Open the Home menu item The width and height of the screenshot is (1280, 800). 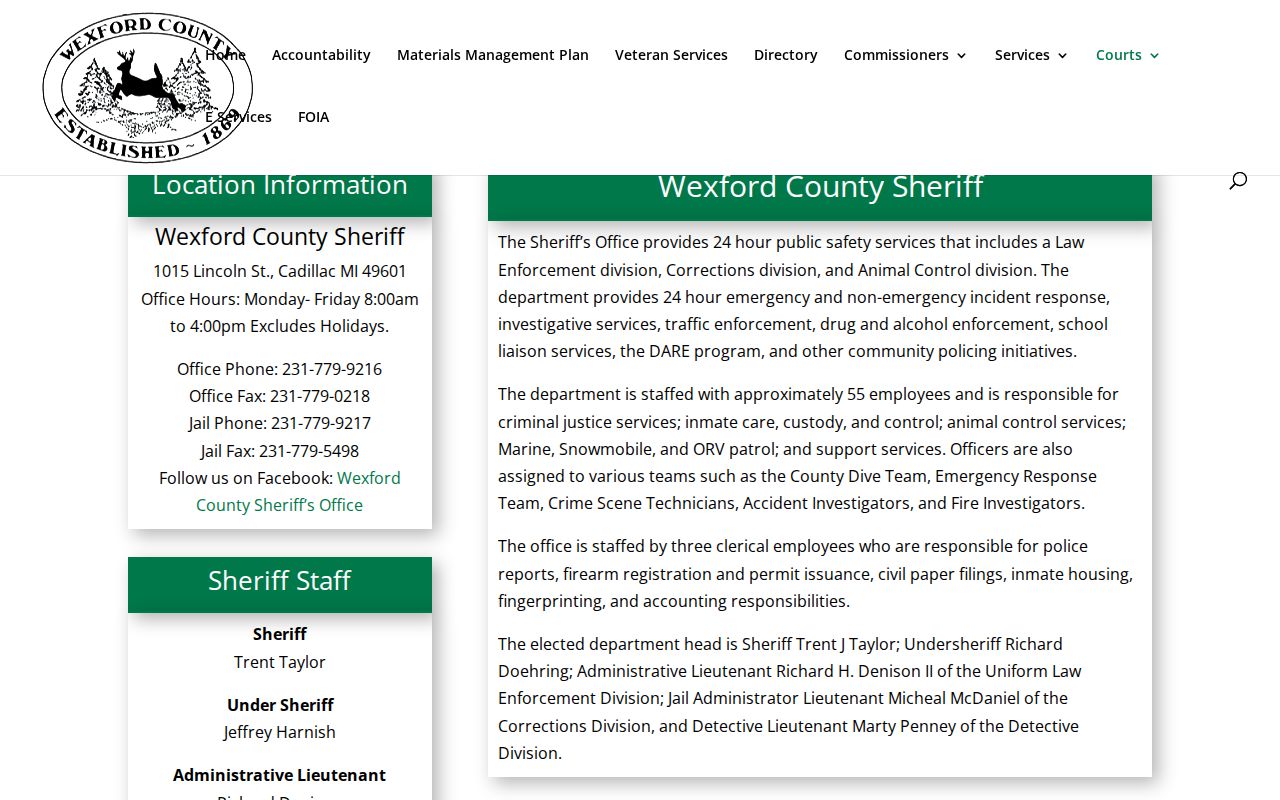tap(225, 55)
